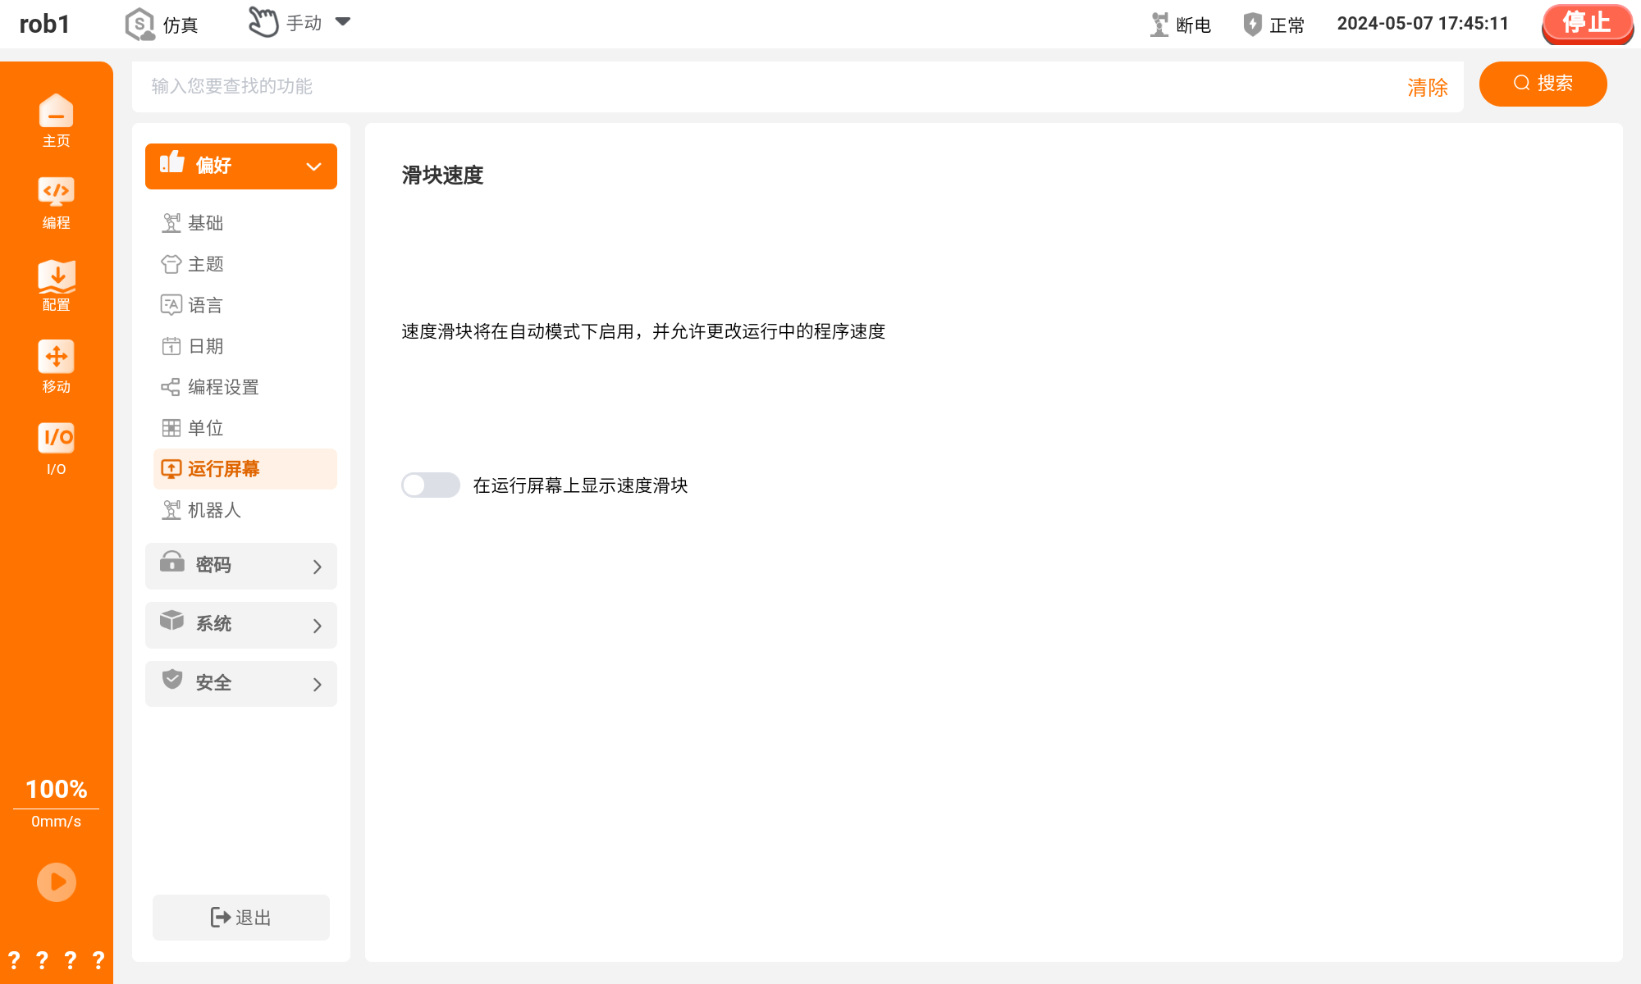Click 清除 to clear search
Viewport: 1641px width, 984px height.
1427,88
